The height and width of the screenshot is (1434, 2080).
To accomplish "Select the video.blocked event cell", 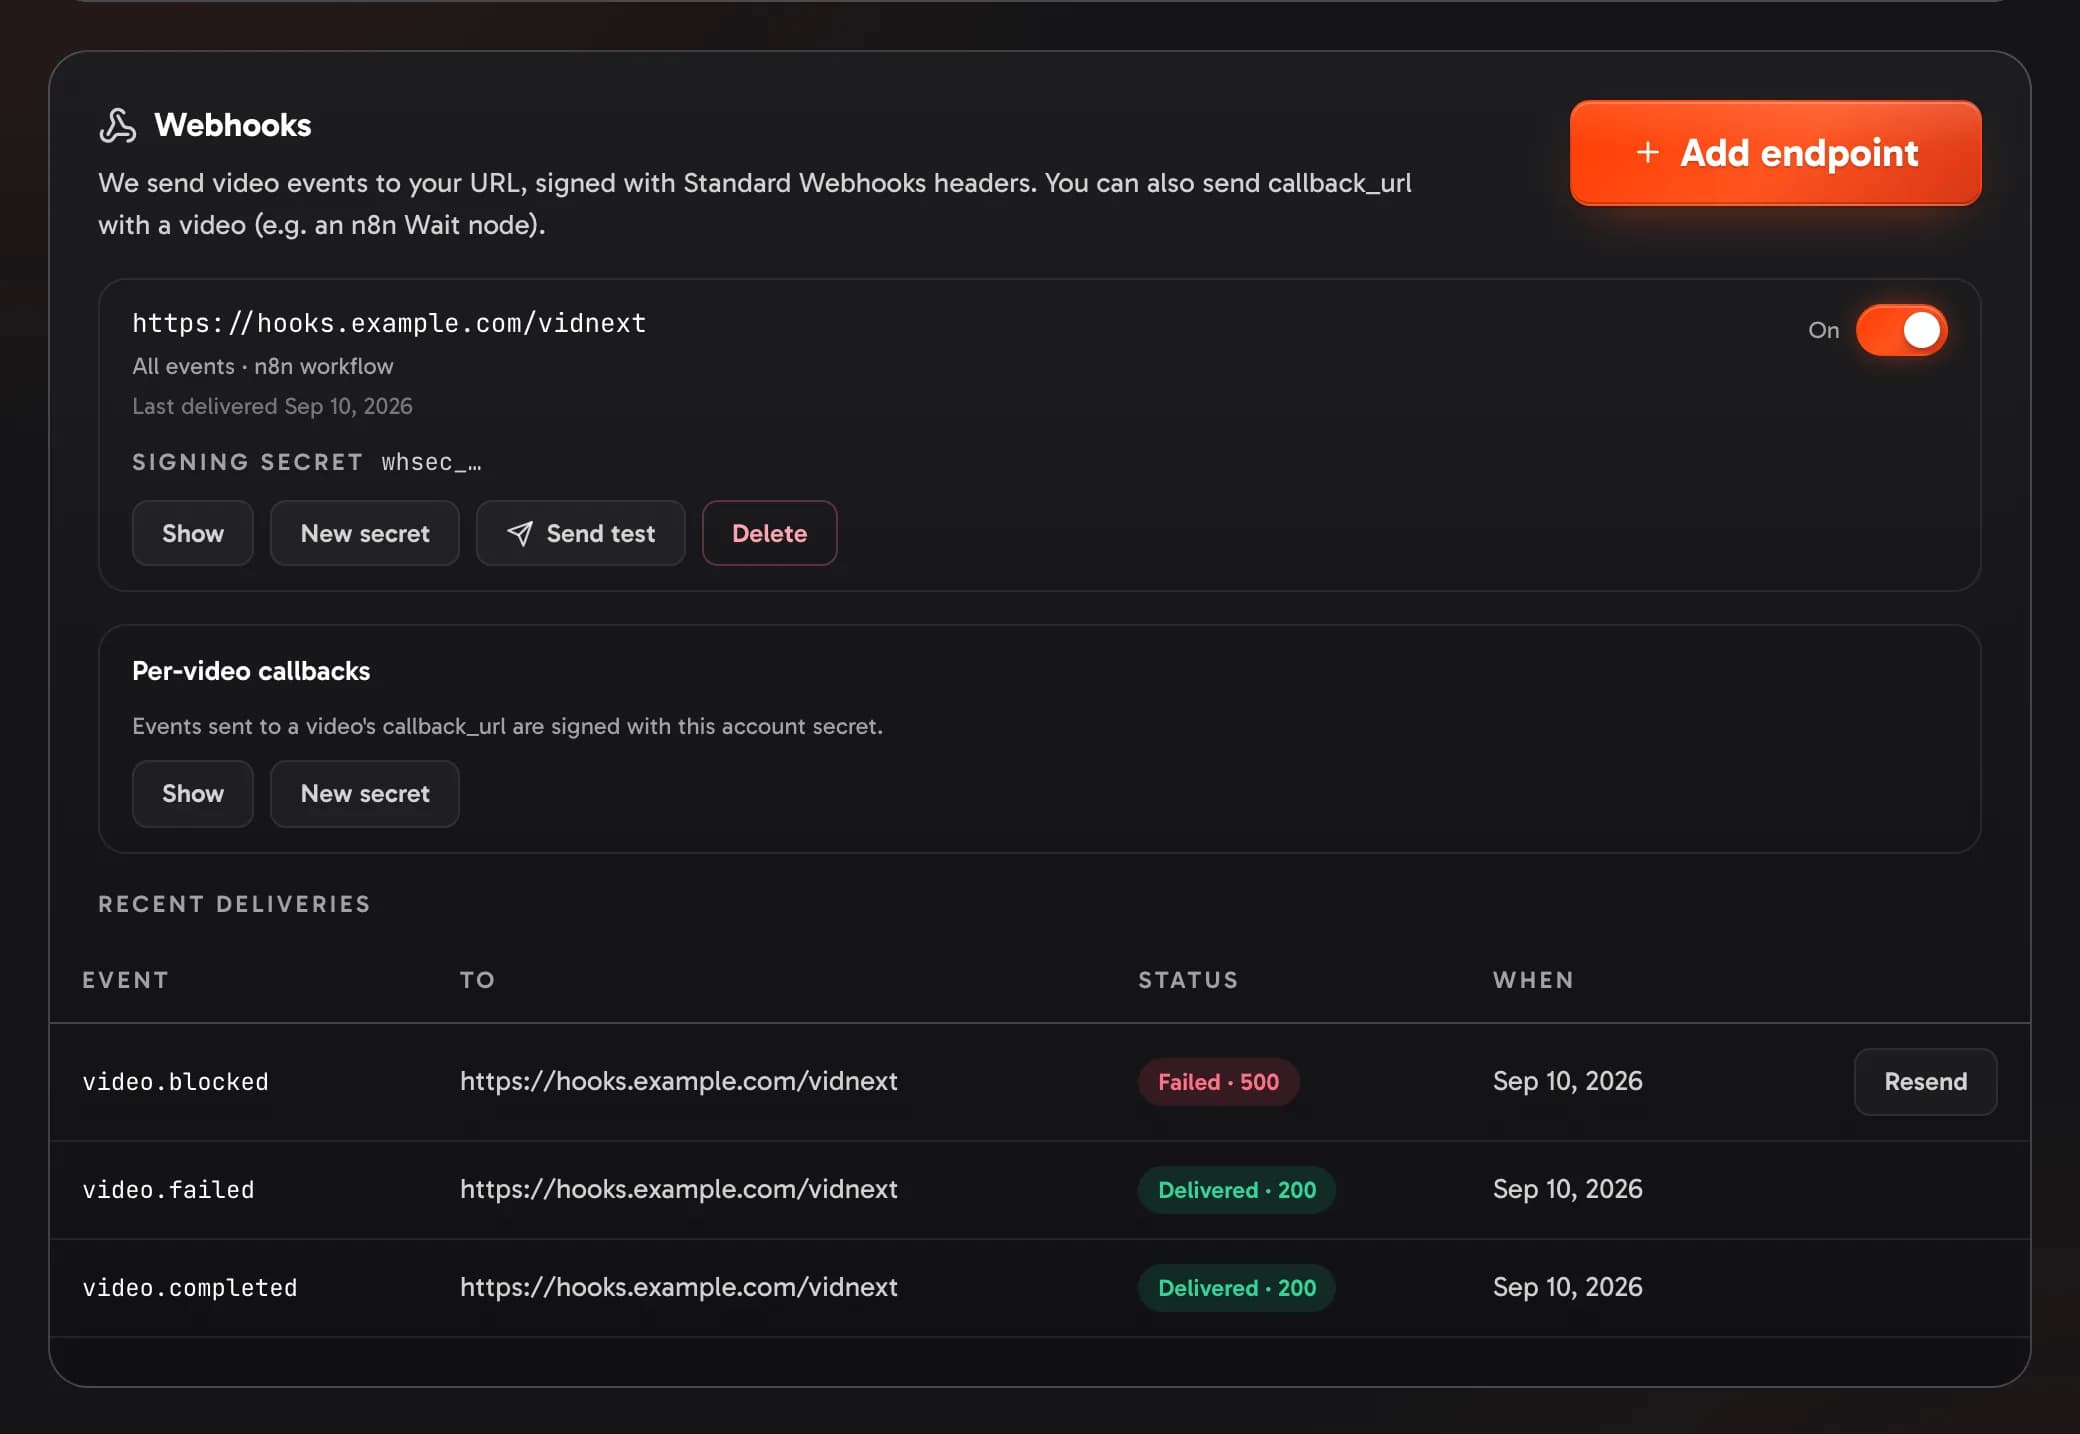I will (x=175, y=1082).
